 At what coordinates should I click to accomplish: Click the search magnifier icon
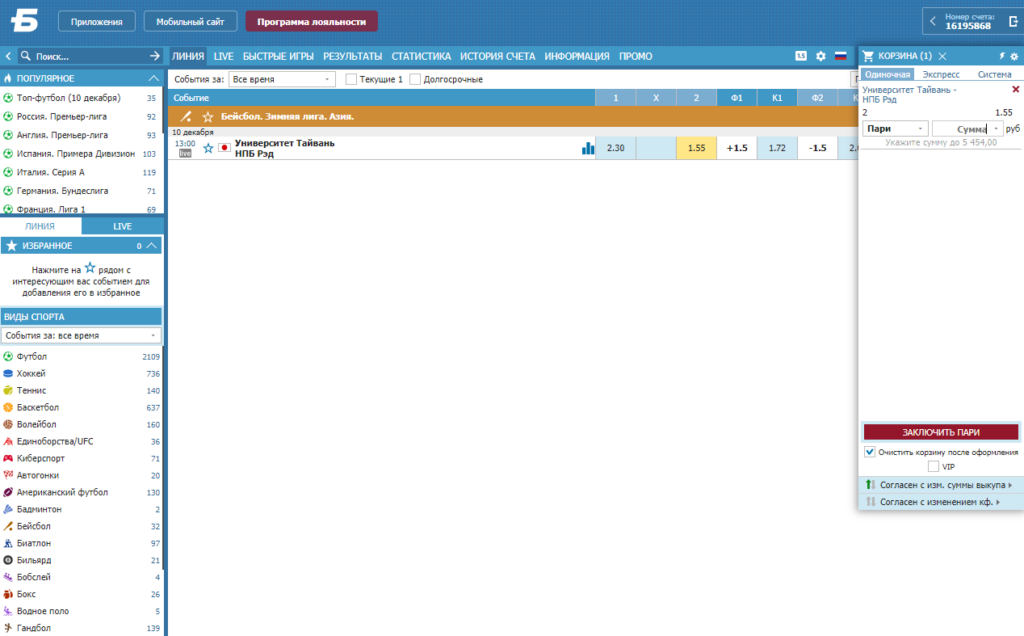tap(25, 56)
